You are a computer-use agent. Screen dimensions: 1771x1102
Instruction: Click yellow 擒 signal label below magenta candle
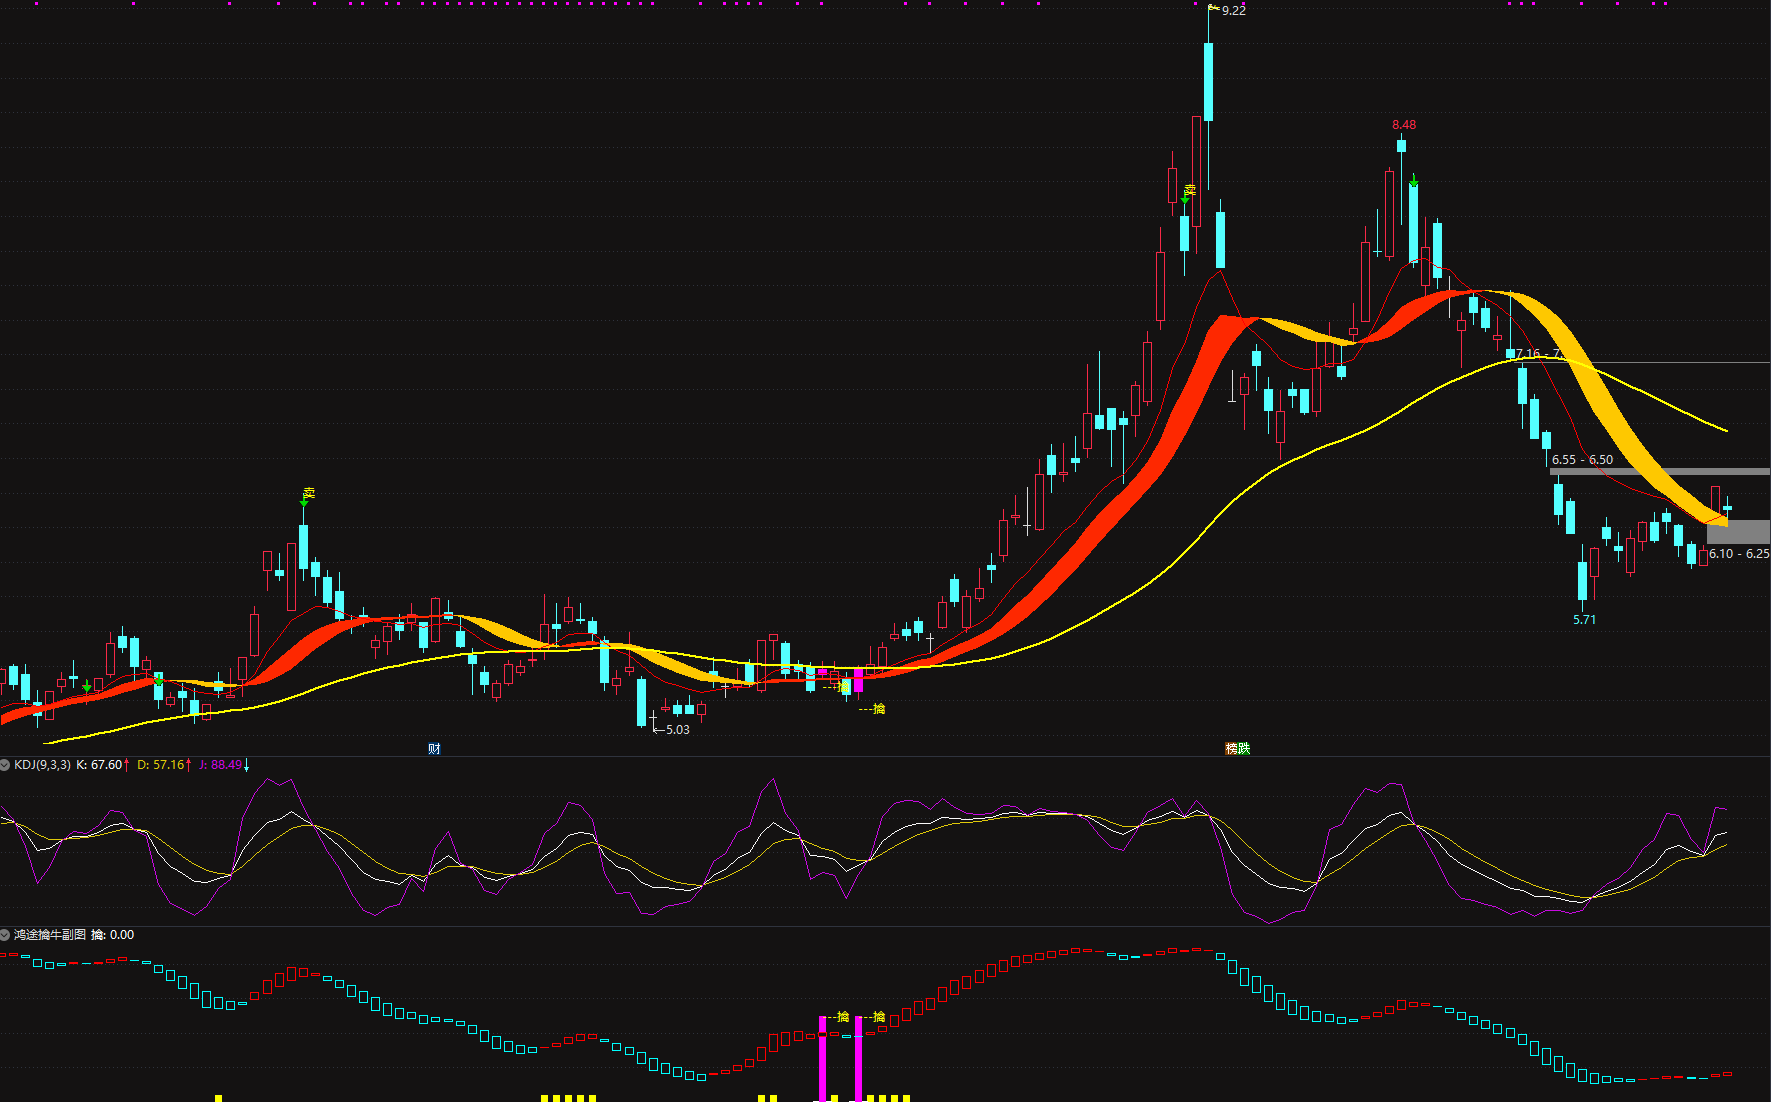pos(878,709)
